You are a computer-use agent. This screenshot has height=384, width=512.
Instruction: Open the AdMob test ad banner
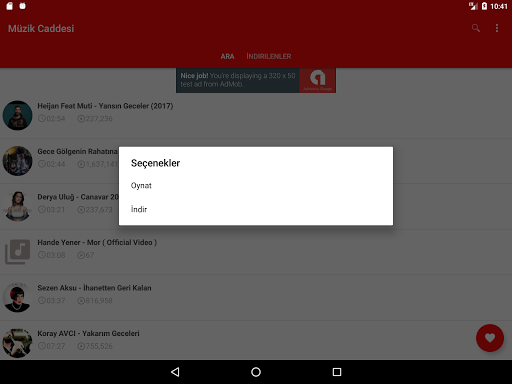[x=256, y=80]
